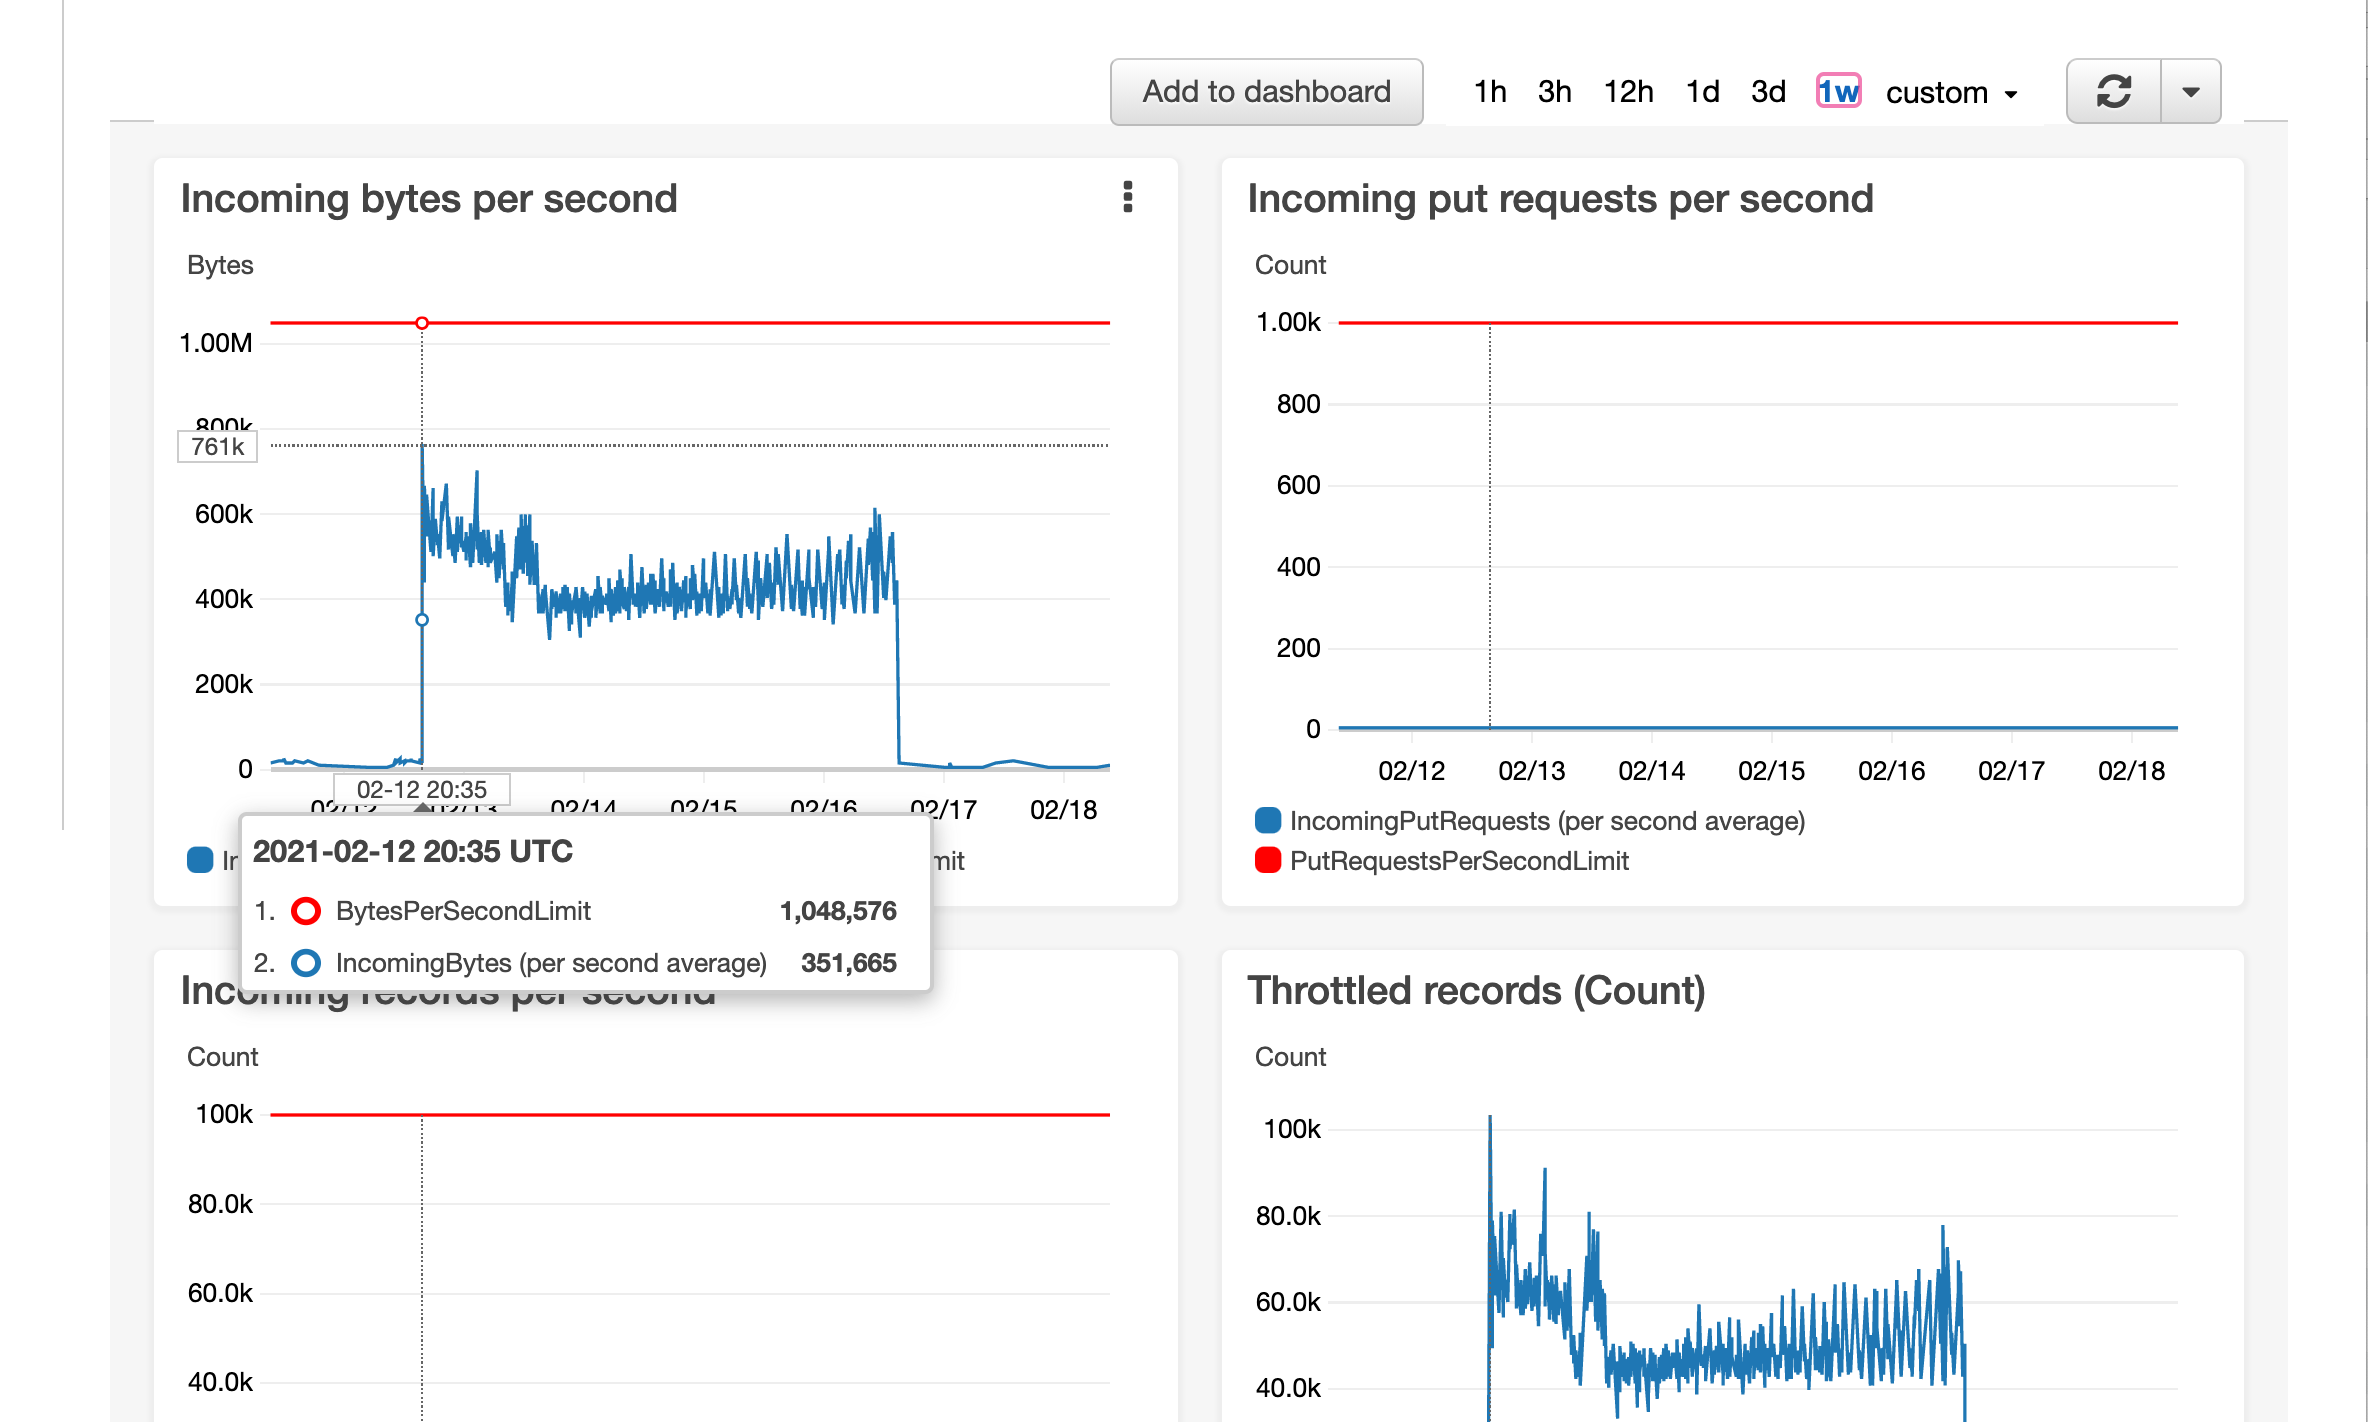
Task: Hide the IncomingBytes series via its legend swatch
Action: [200, 860]
